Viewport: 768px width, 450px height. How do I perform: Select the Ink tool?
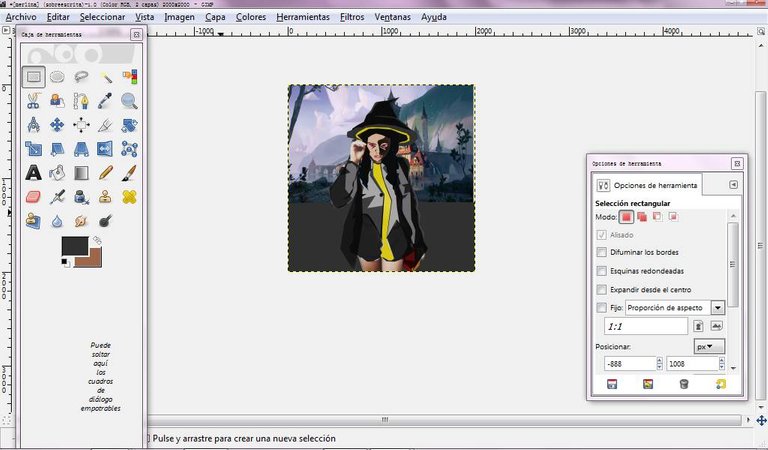click(x=81, y=197)
